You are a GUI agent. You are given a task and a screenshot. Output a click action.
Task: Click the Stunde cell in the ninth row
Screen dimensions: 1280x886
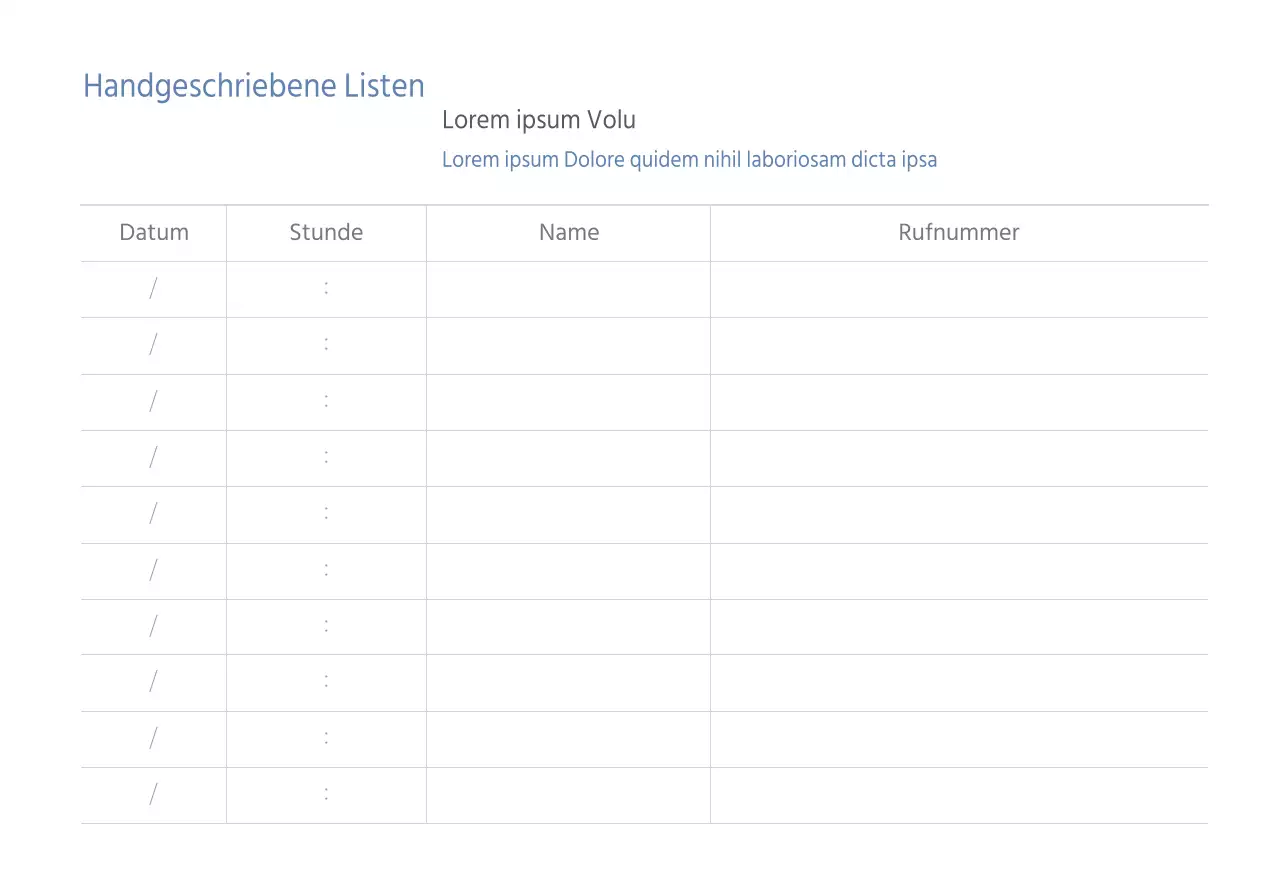326,739
